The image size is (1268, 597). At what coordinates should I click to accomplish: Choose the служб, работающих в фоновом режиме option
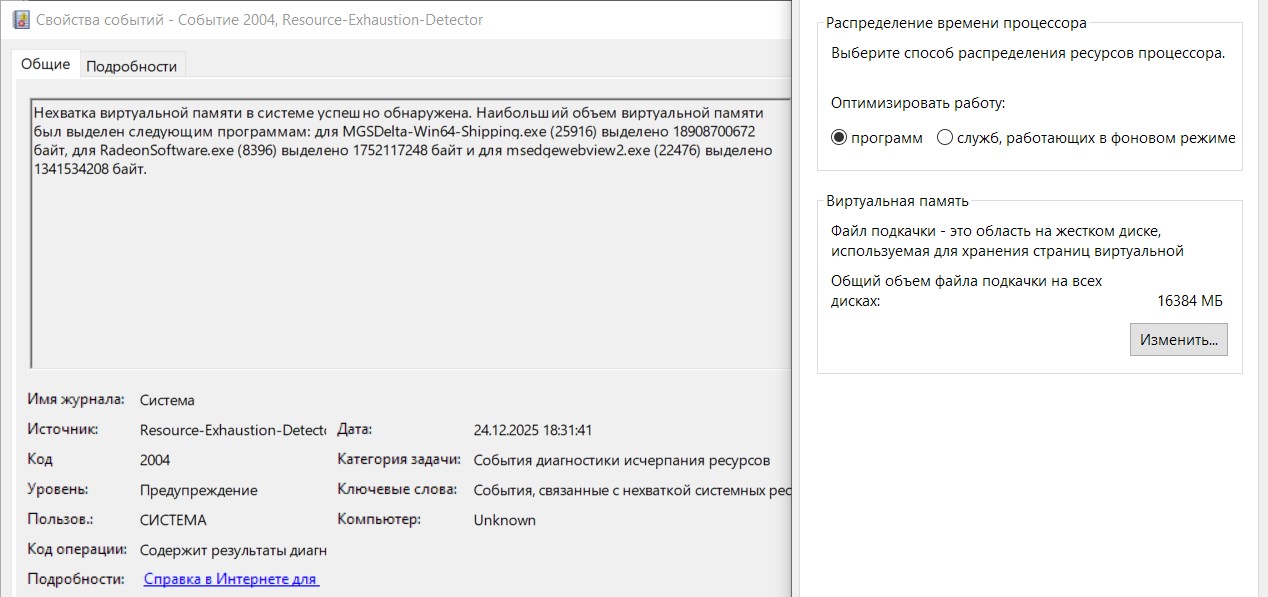pyautogui.click(x=945, y=138)
